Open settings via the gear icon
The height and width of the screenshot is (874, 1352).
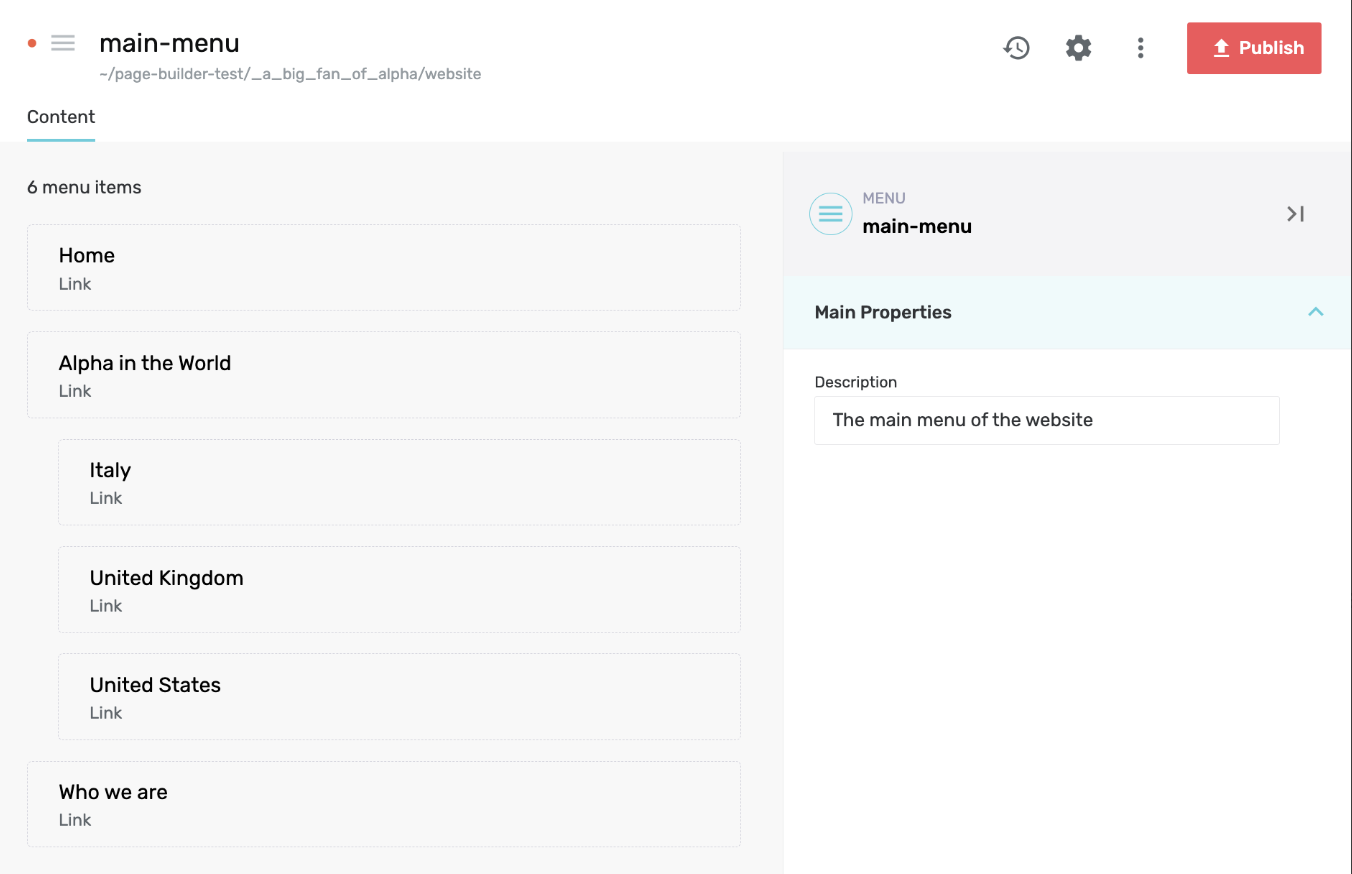click(x=1078, y=47)
